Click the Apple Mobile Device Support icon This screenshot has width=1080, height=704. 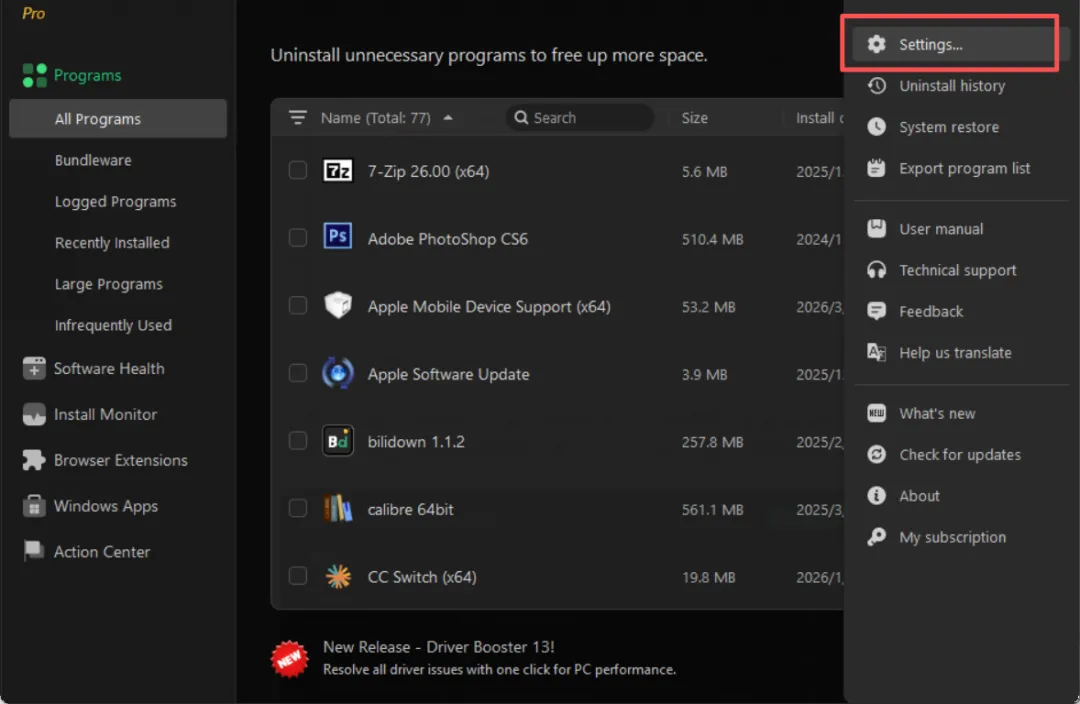point(338,305)
